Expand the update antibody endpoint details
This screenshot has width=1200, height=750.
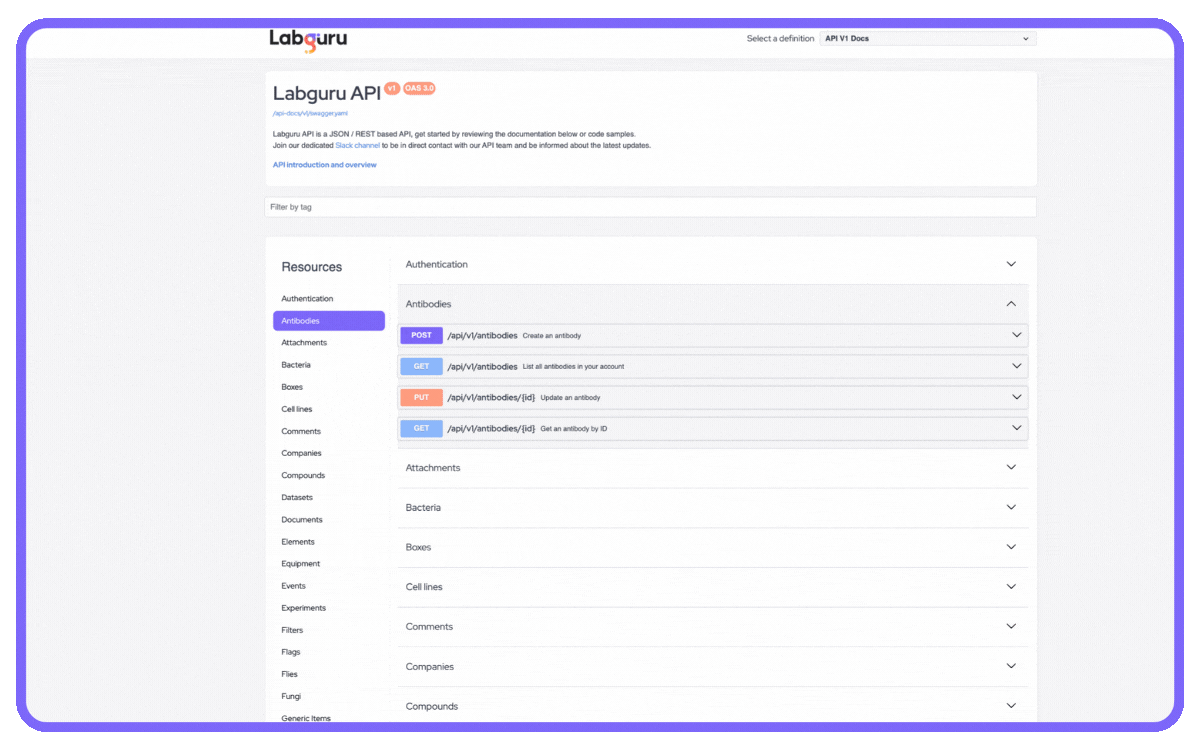(x=1017, y=397)
